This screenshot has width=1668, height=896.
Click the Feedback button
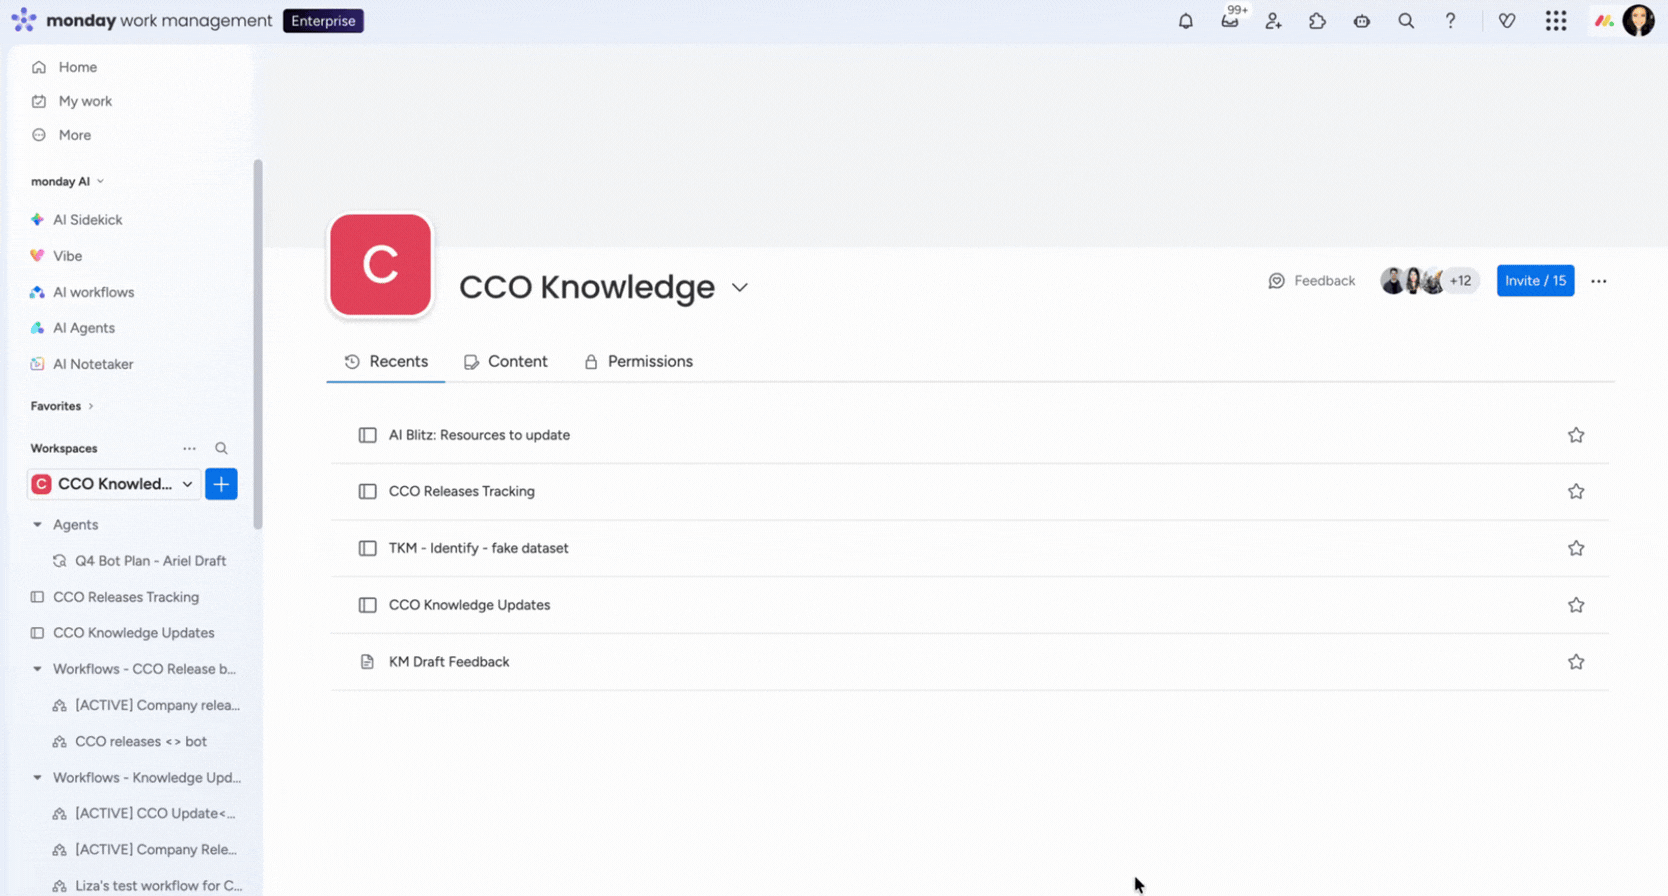pos(1311,281)
